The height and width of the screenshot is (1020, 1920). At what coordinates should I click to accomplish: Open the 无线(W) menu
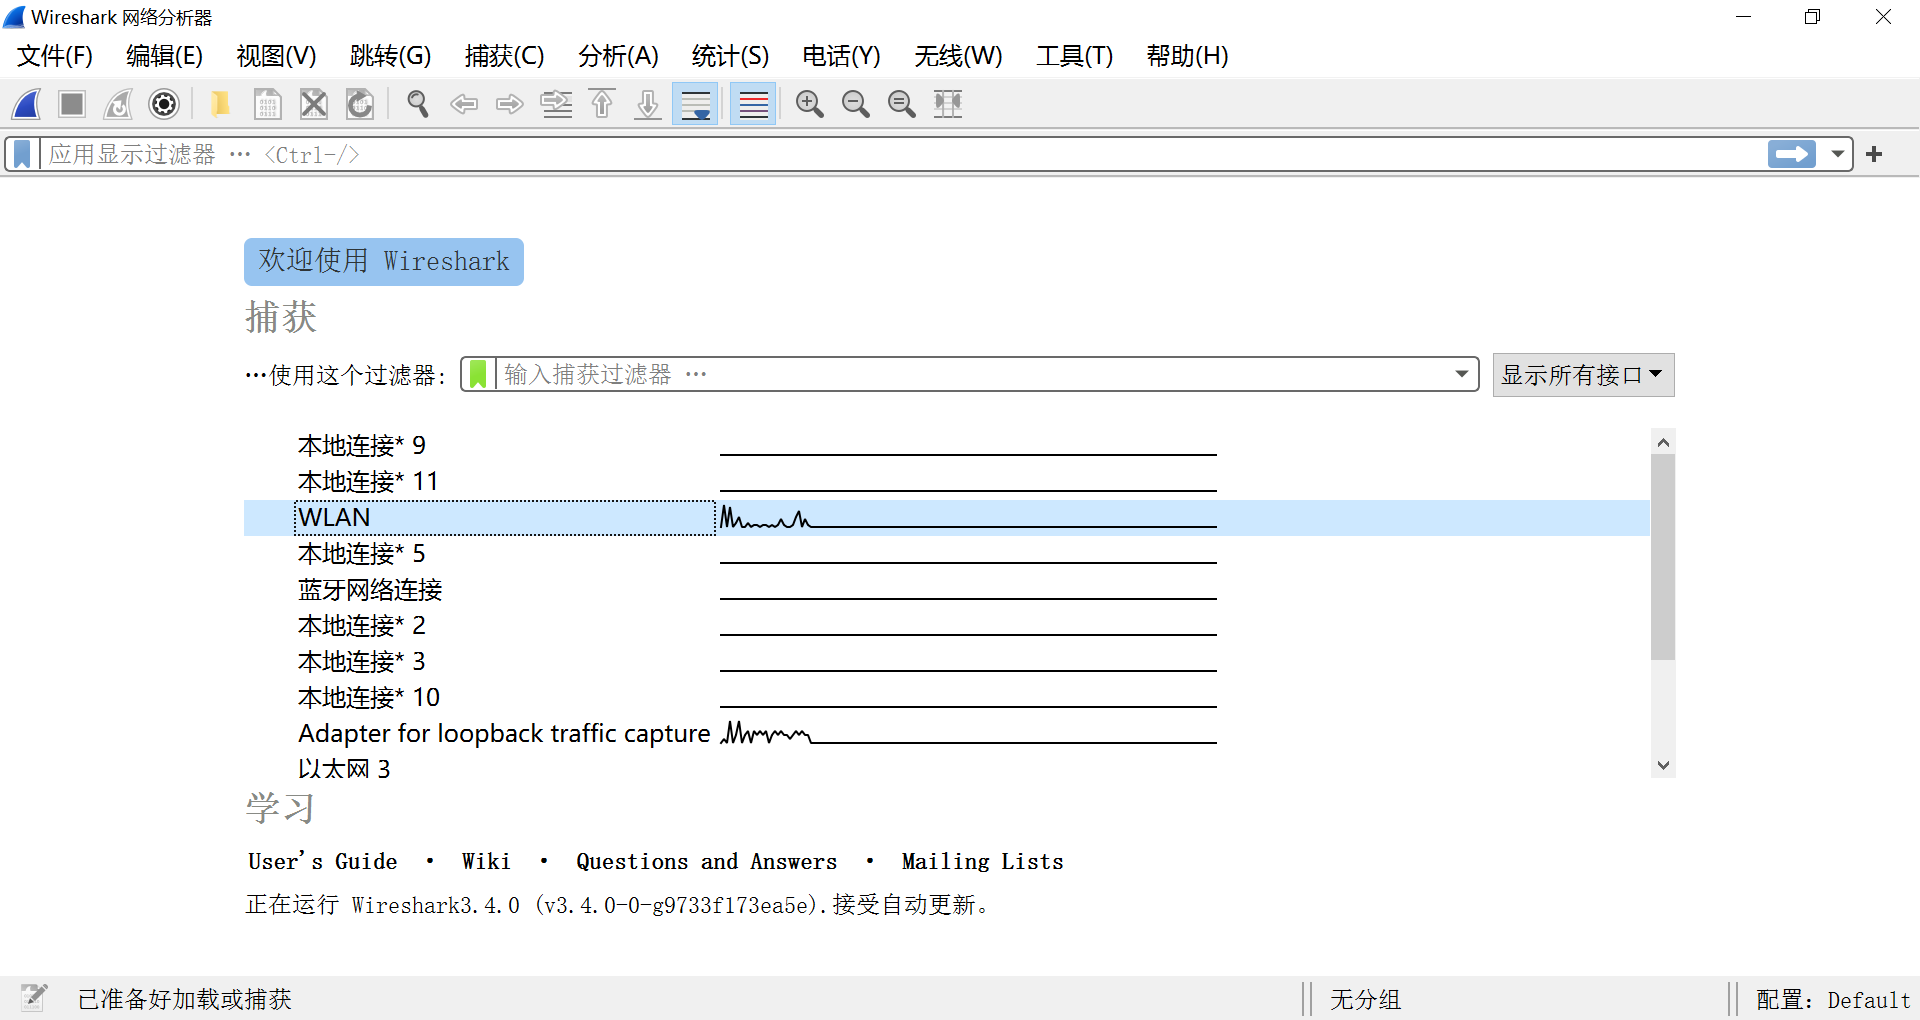pyautogui.click(x=959, y=56)
